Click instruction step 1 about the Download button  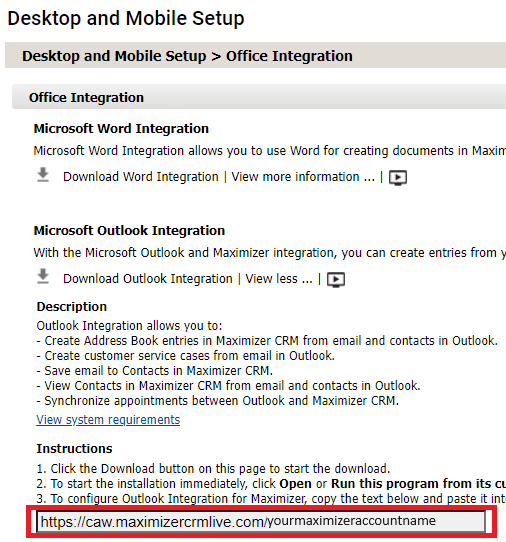click(213, 468)
